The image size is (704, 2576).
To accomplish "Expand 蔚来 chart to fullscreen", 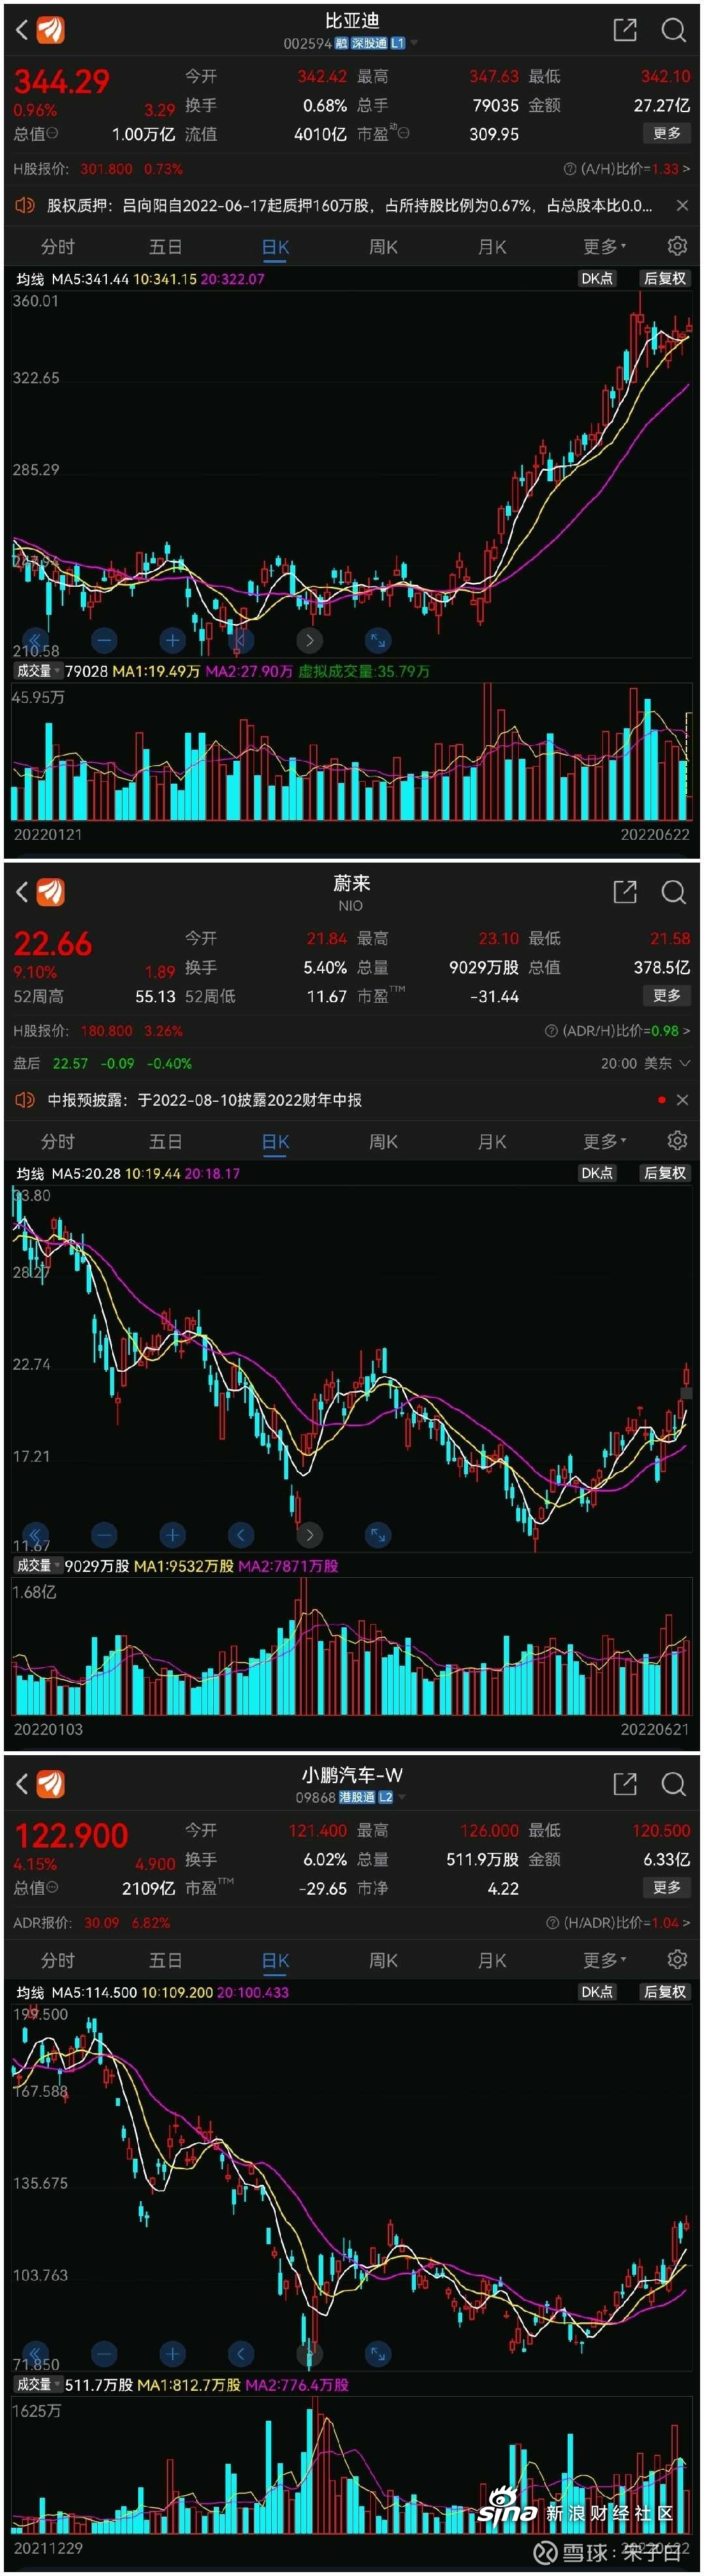I will click(378, 1534).
